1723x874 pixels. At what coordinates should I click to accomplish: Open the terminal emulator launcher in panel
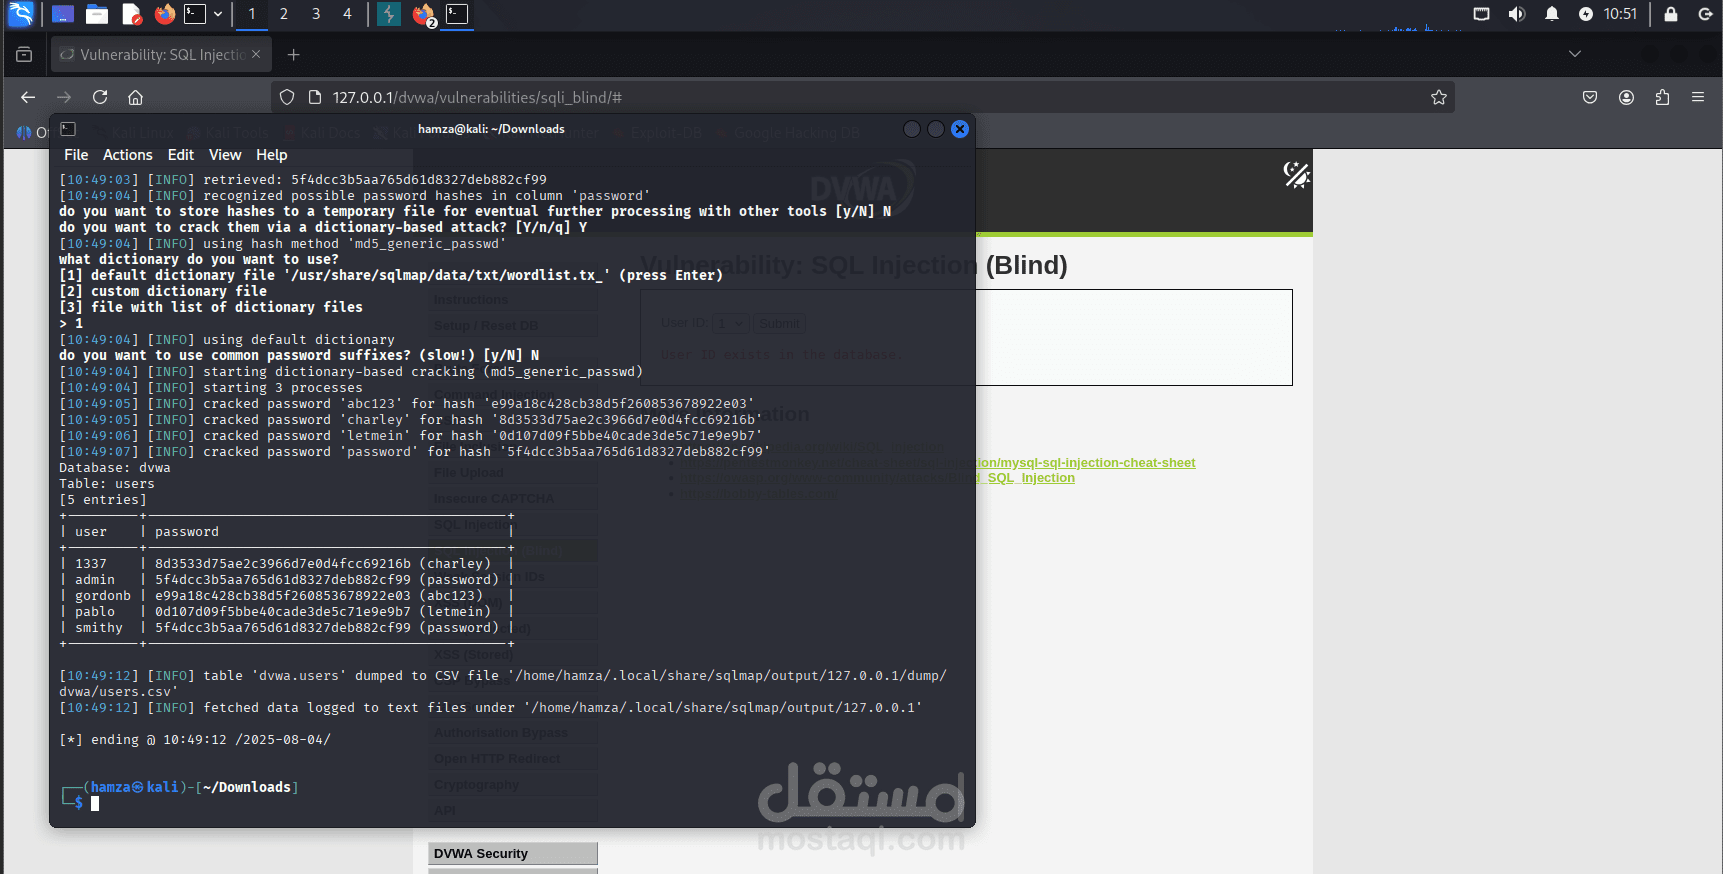click(x=195, y=14)
